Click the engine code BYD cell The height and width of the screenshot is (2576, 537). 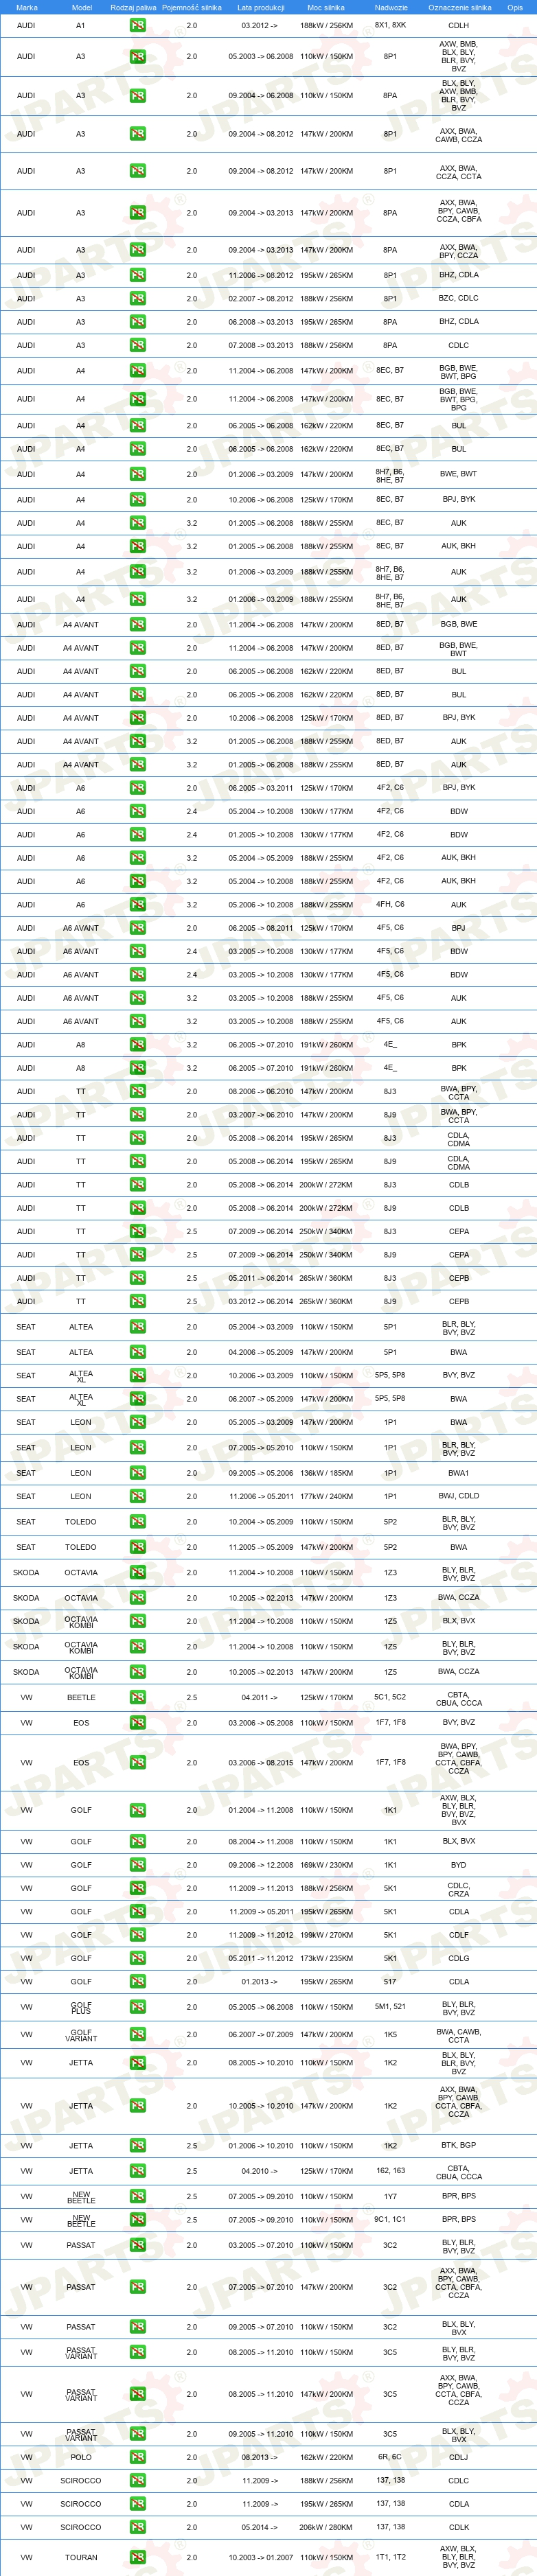(458, 1865)
